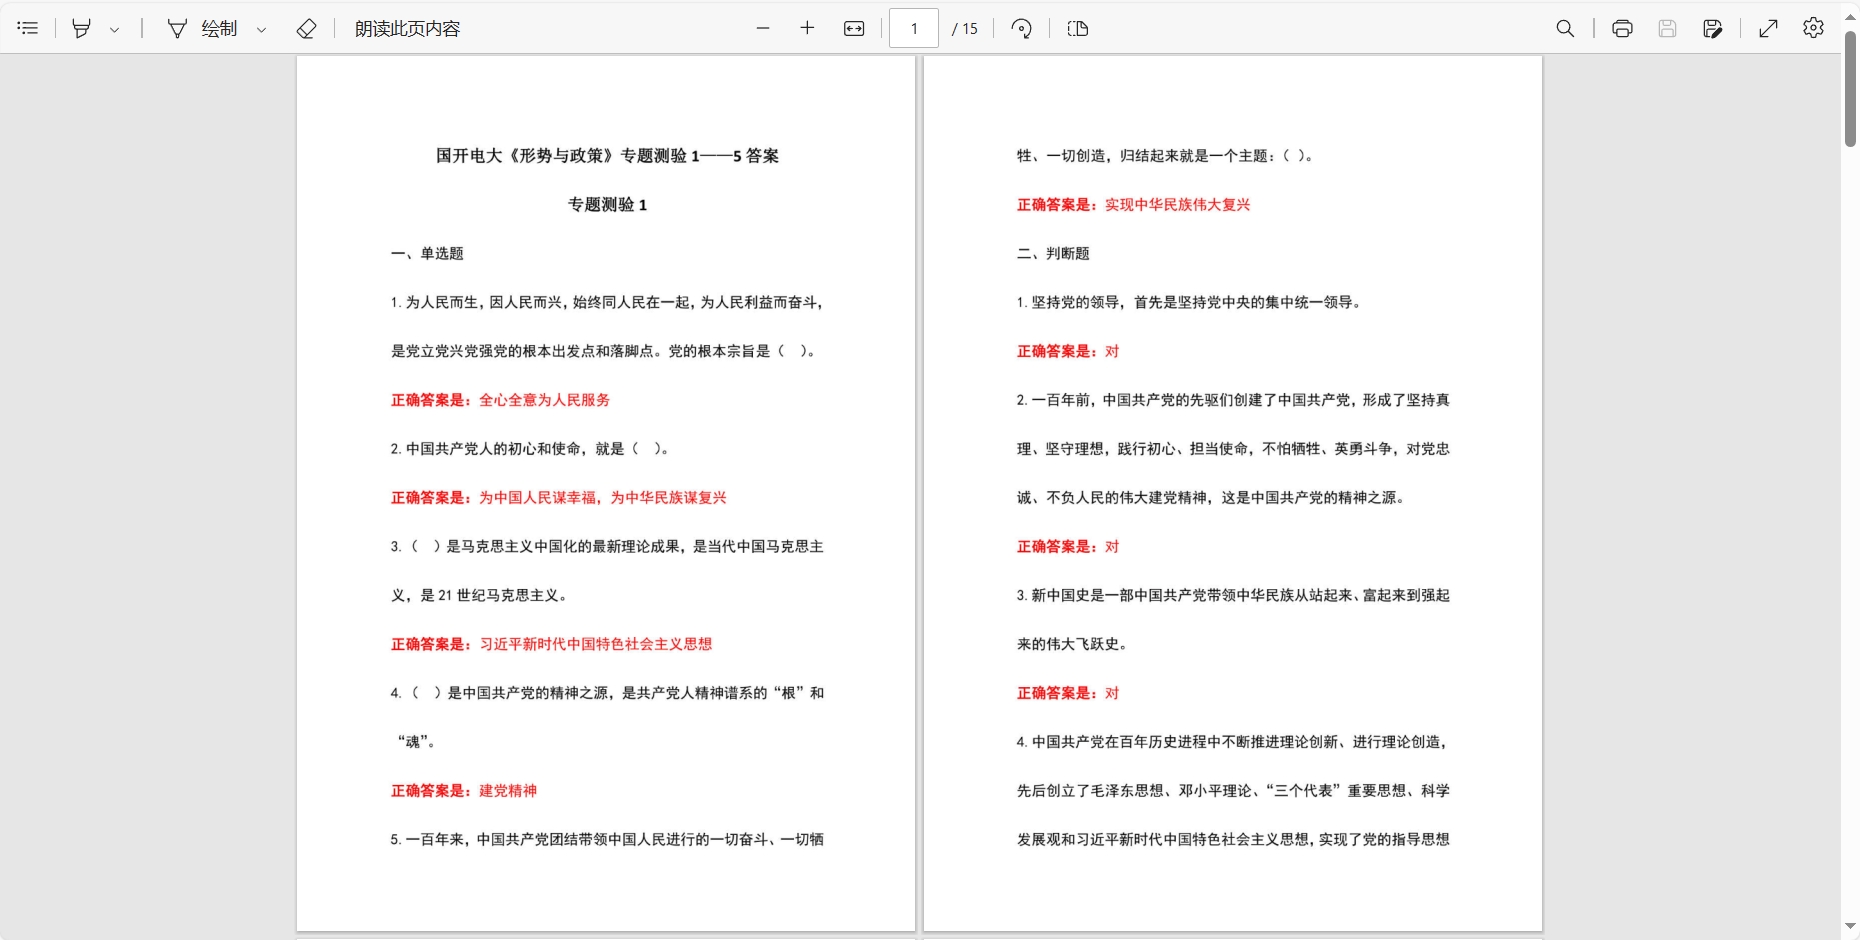Toggle fit to width view
The image size is (1860, 940).
pyautogui.click(x=854, y=28)
